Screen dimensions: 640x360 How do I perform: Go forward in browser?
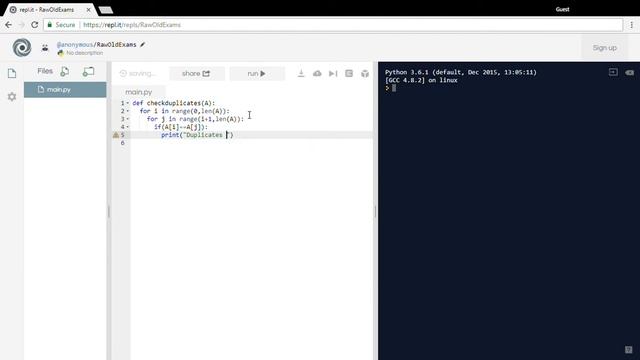pos(22,25)
